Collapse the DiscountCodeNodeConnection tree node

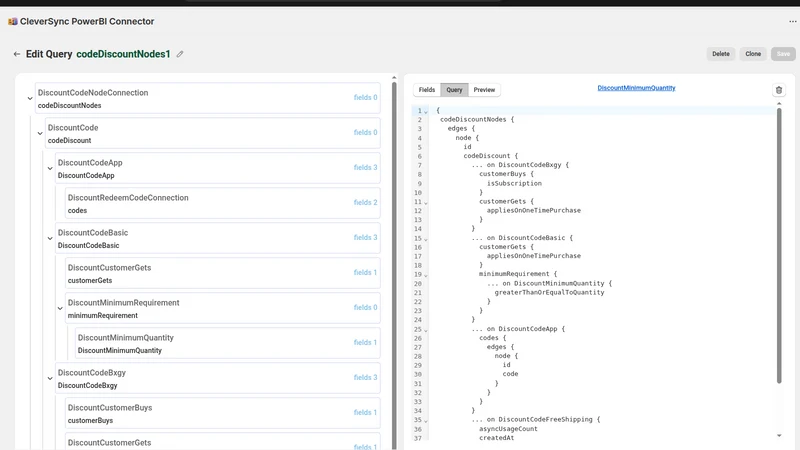pyautogui.click(x=30, y=98)
